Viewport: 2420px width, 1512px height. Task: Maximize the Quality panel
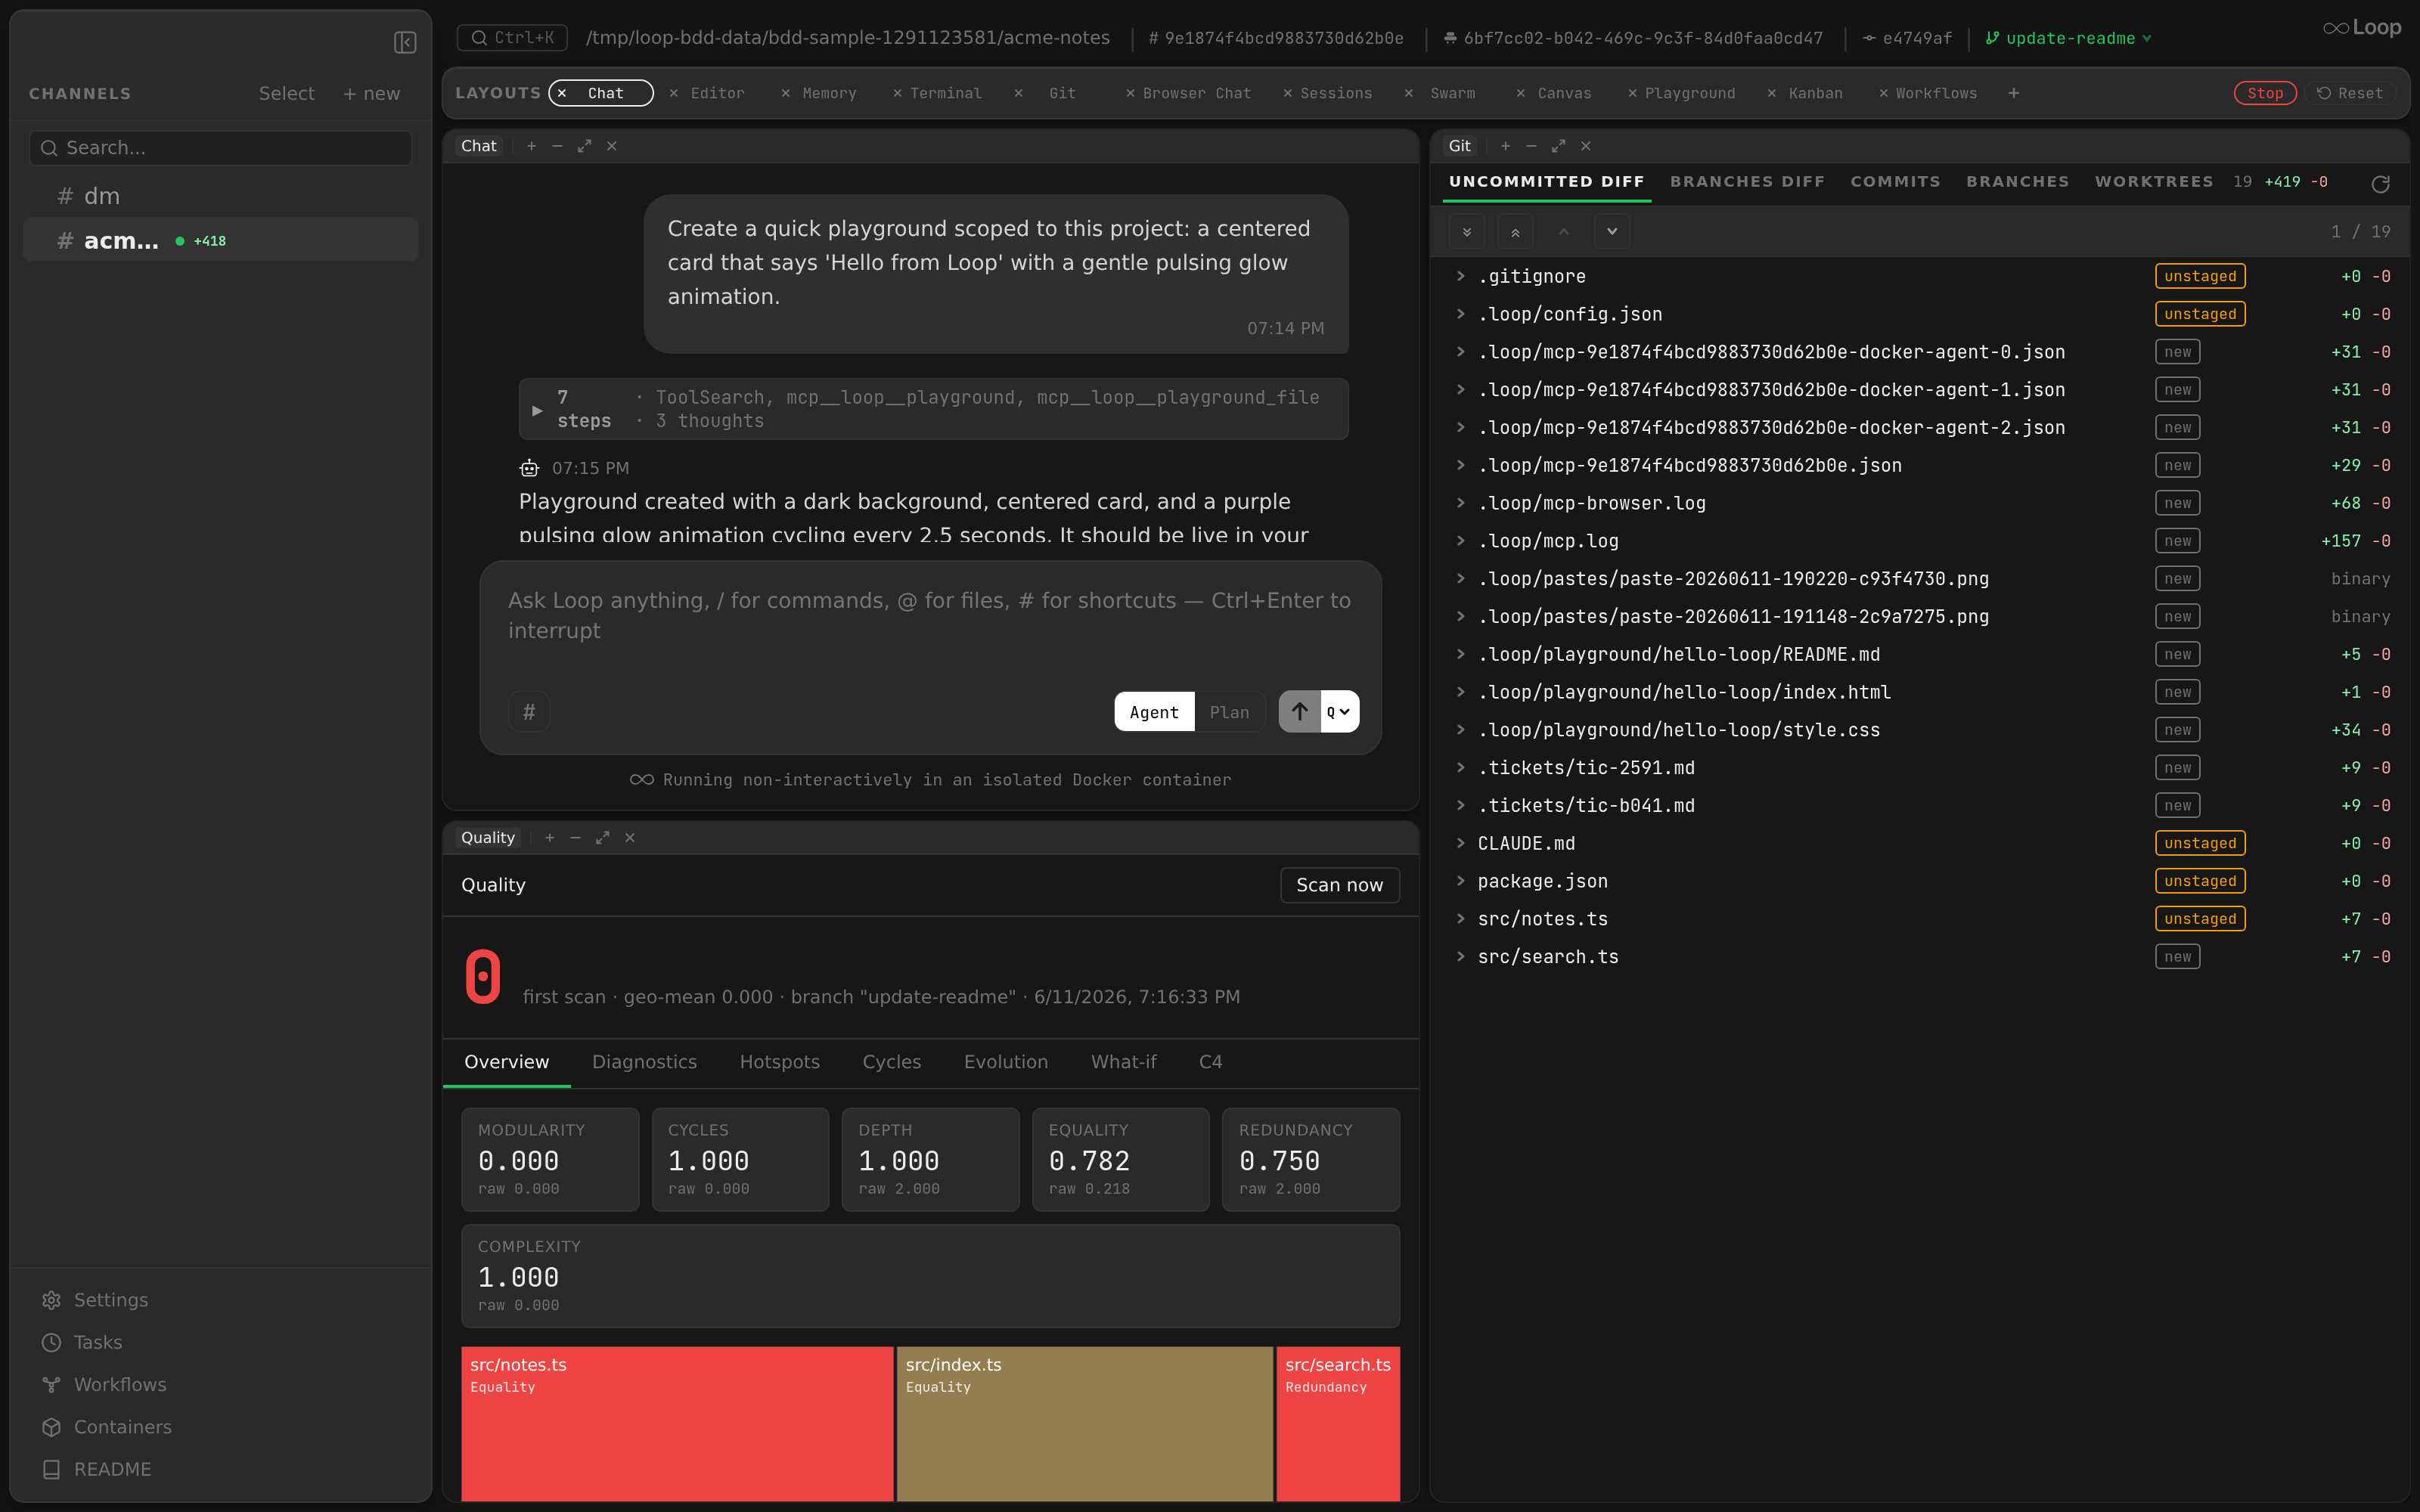(602, 838)
